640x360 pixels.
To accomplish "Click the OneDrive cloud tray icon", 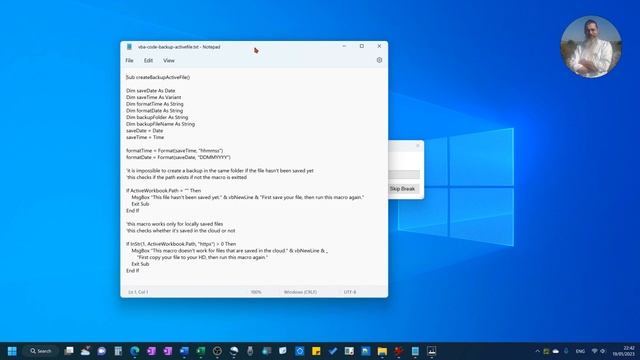I will click(x=556, y=351).
